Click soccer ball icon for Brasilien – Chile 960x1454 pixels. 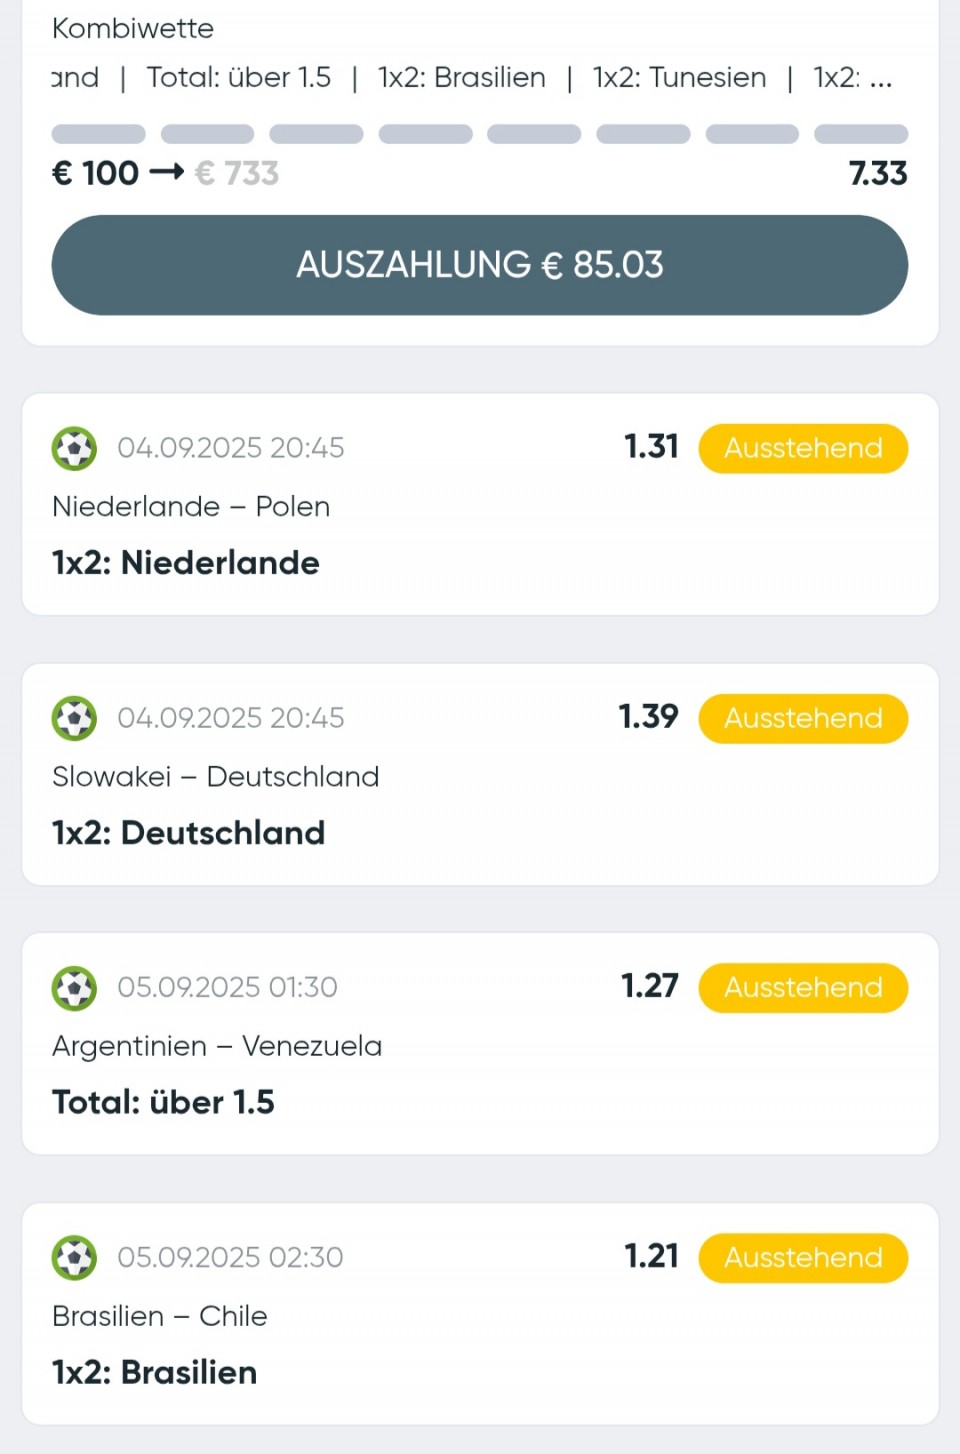point(74,1258)
